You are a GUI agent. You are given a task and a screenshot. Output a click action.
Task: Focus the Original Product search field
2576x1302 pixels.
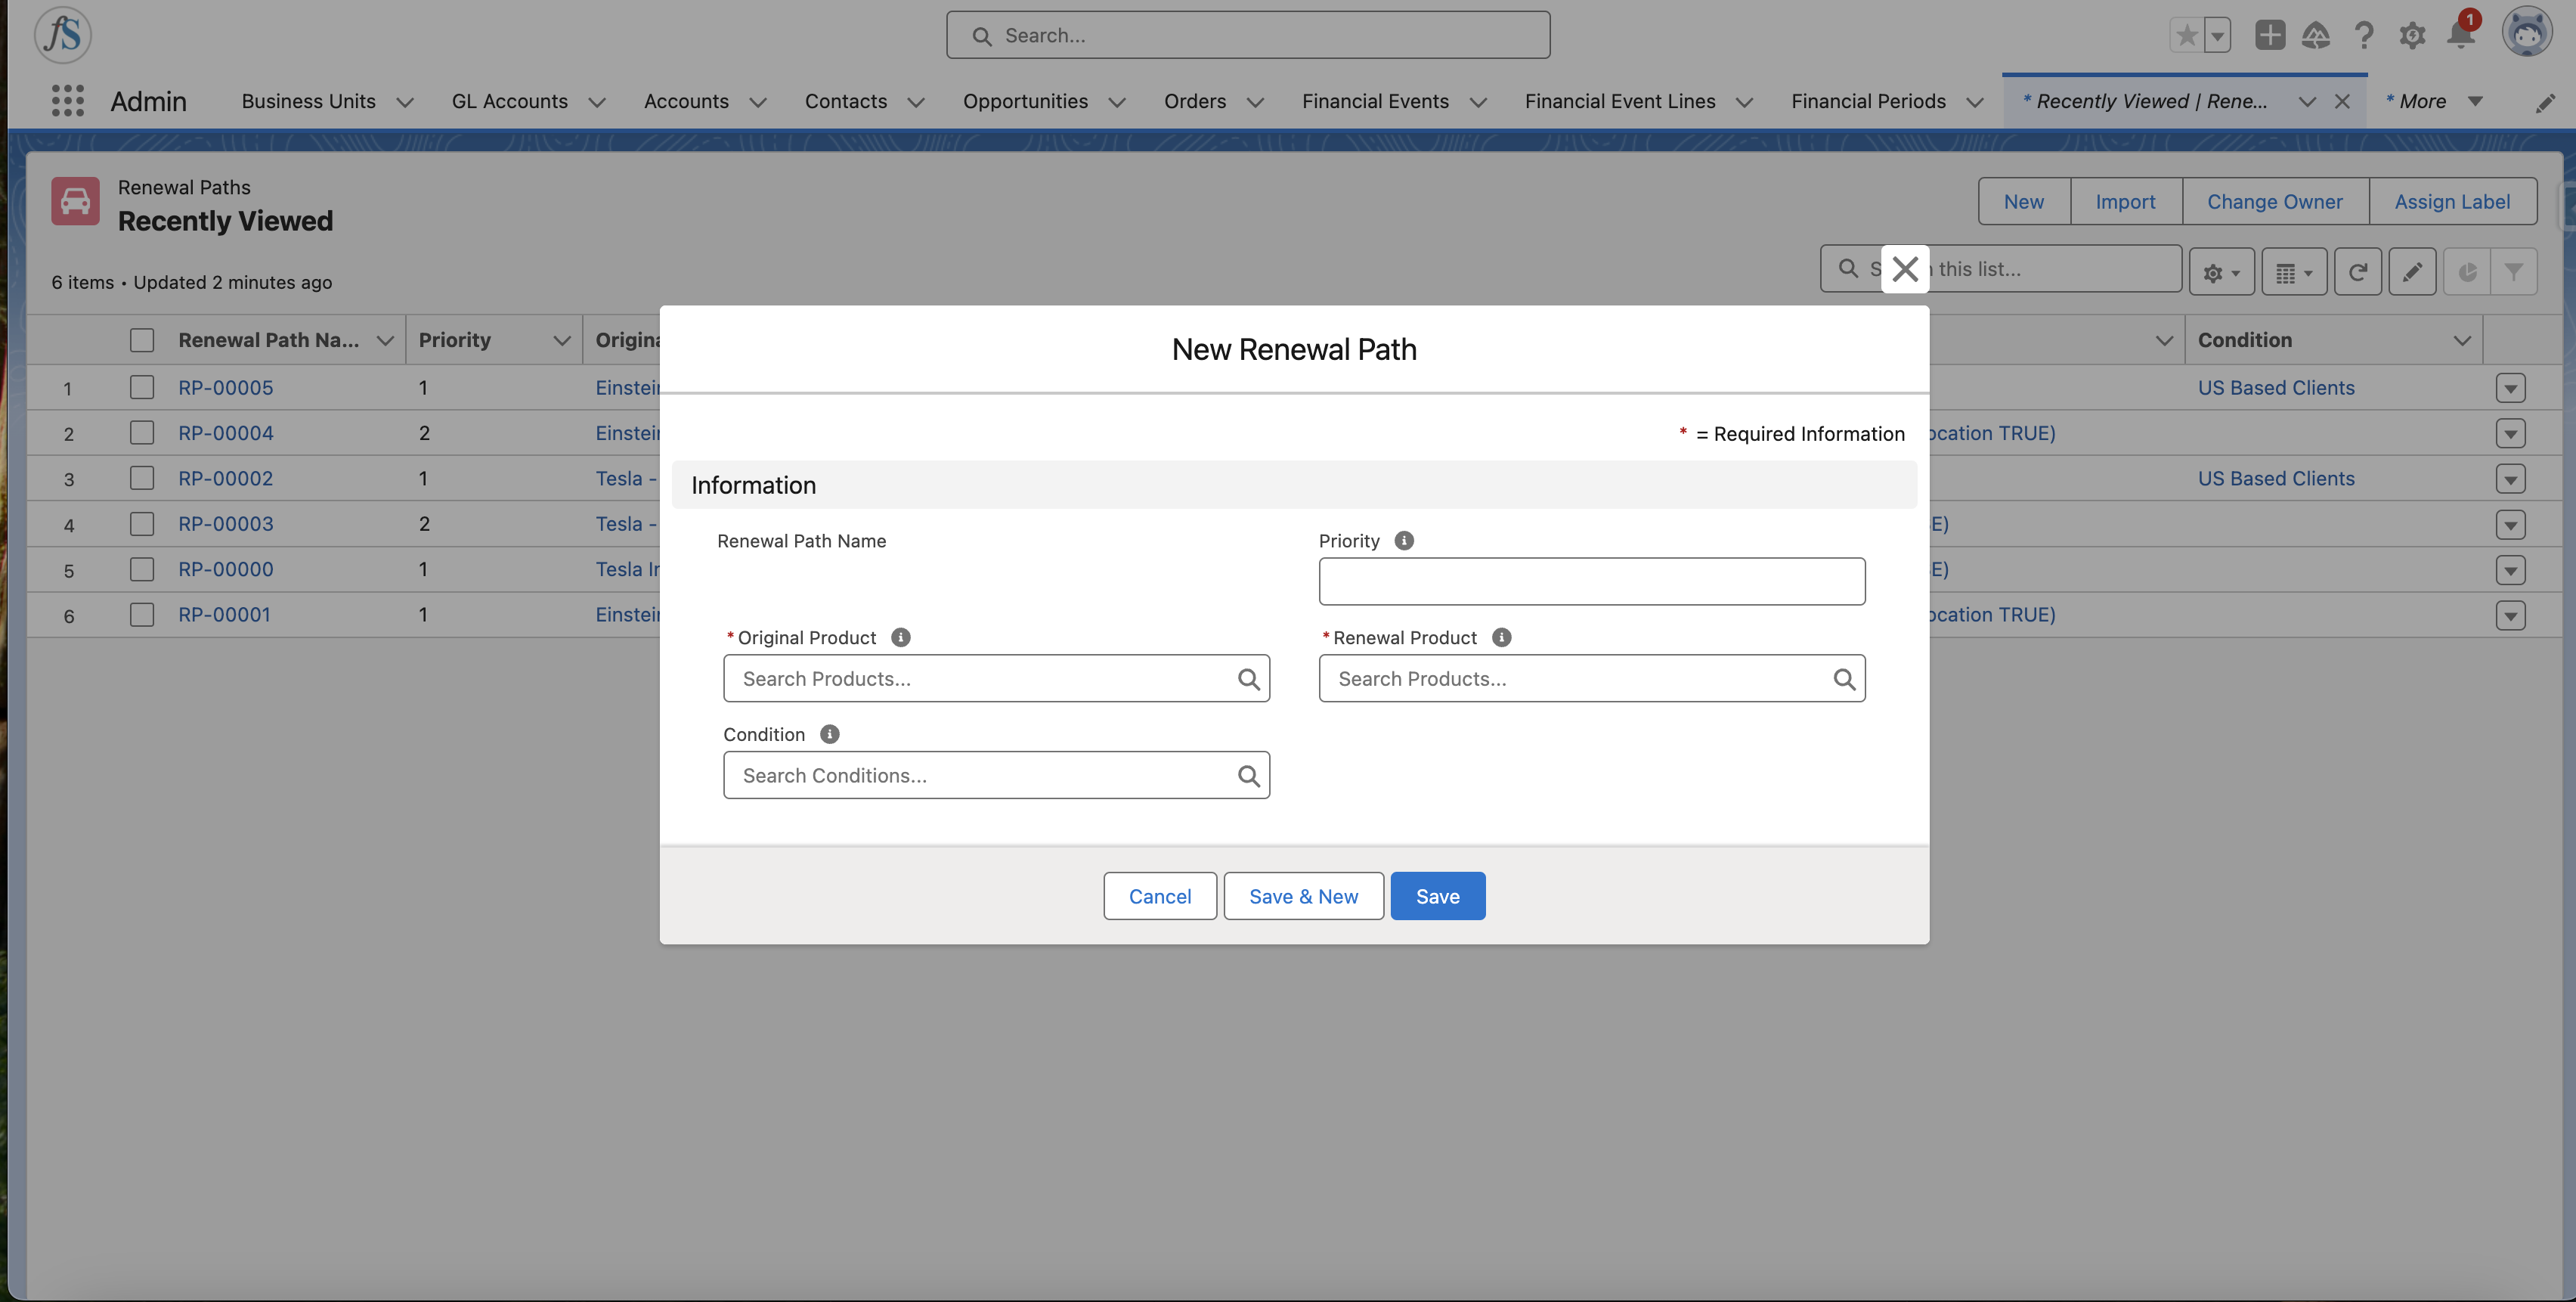point(996,679)
